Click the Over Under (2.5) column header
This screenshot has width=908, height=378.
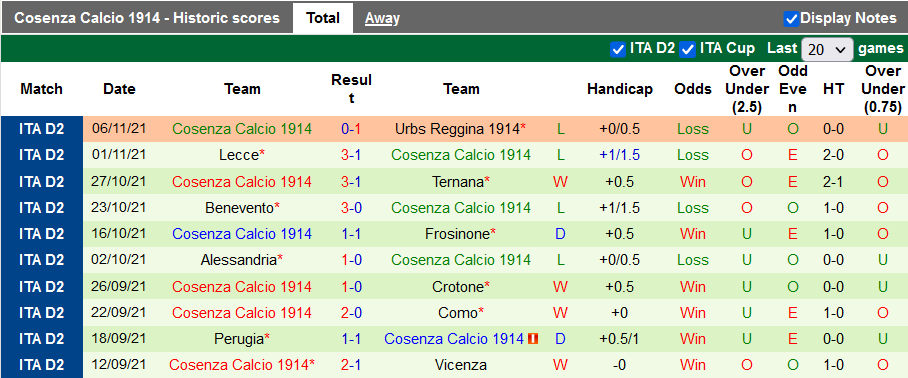point(746,89)
